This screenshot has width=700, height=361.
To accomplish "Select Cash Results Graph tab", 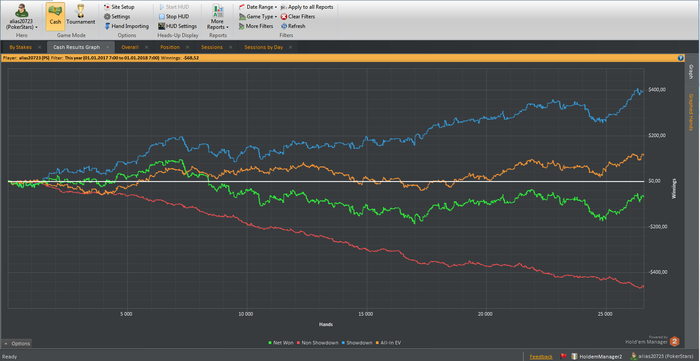I will (x=77, y=47).
